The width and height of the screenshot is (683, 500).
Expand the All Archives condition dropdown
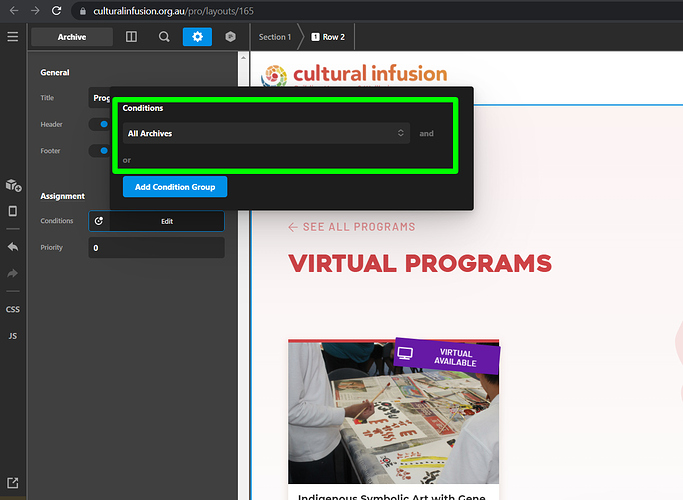265,133
